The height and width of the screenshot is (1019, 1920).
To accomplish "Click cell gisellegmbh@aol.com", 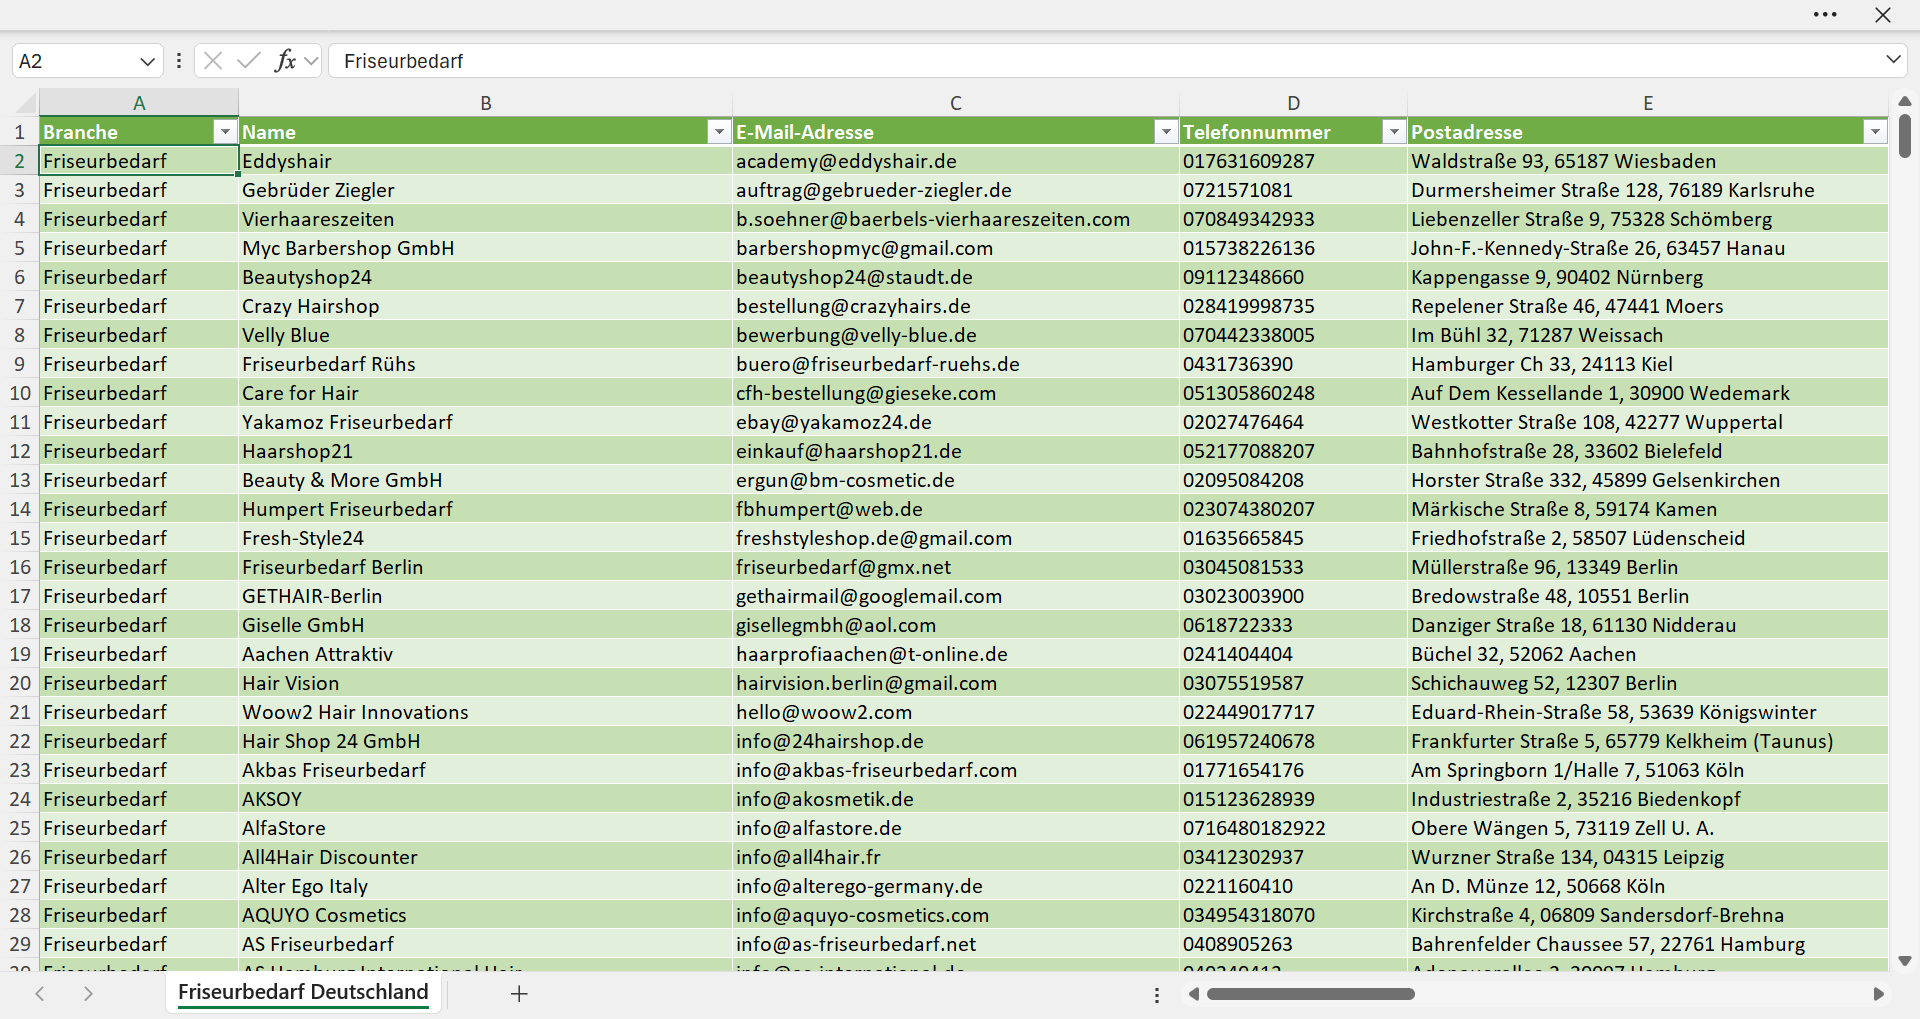I will [956, 625].
